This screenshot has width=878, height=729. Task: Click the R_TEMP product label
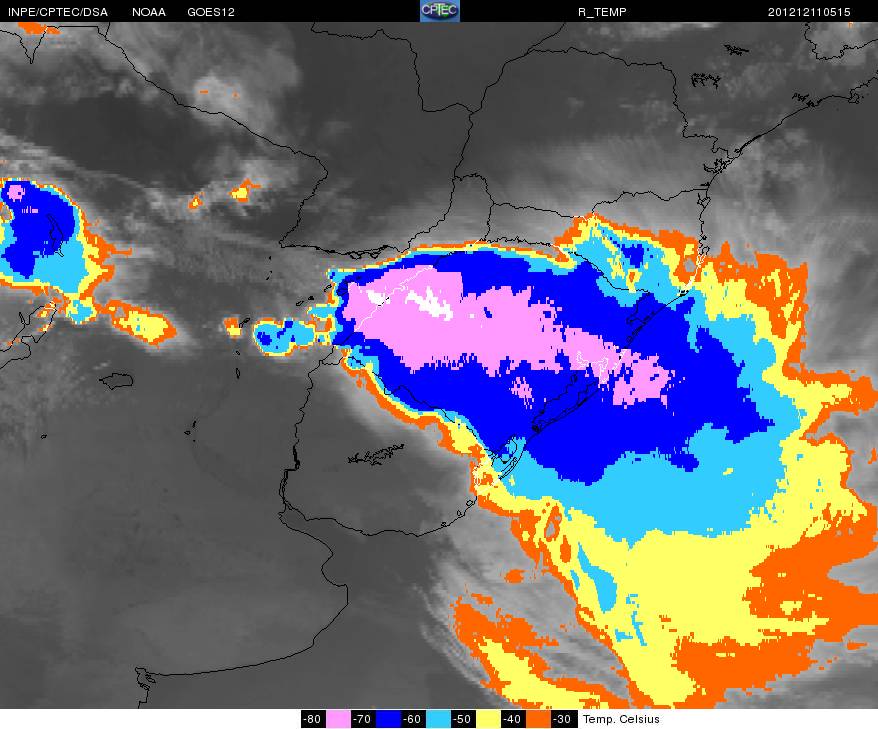point(602,12)
